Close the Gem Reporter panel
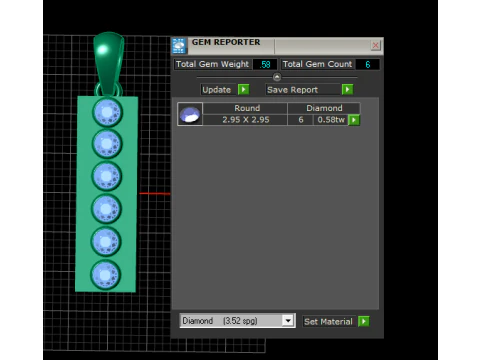This screenshot has width=480, height=360. [375, 45]
